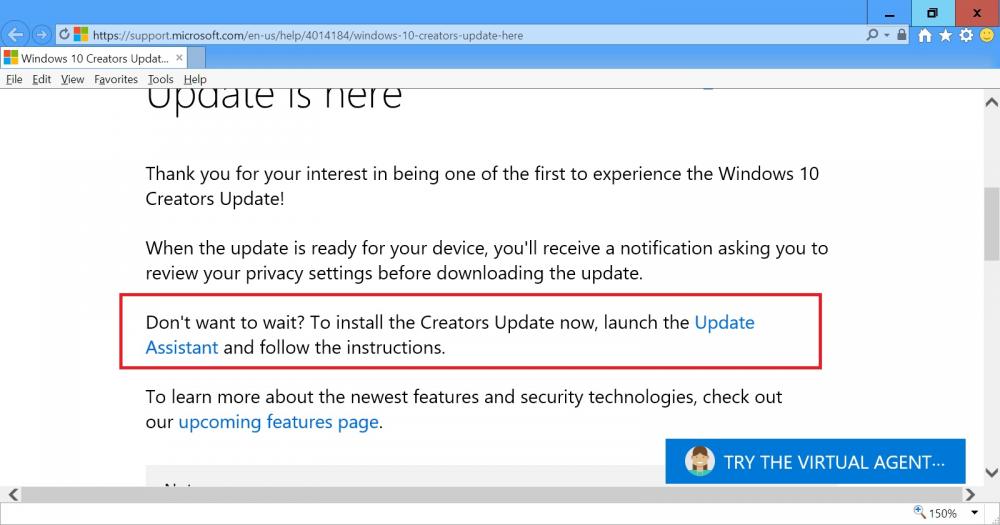
Task: Open the View menu
Action: pyautogui.click(x=73, y=79)
